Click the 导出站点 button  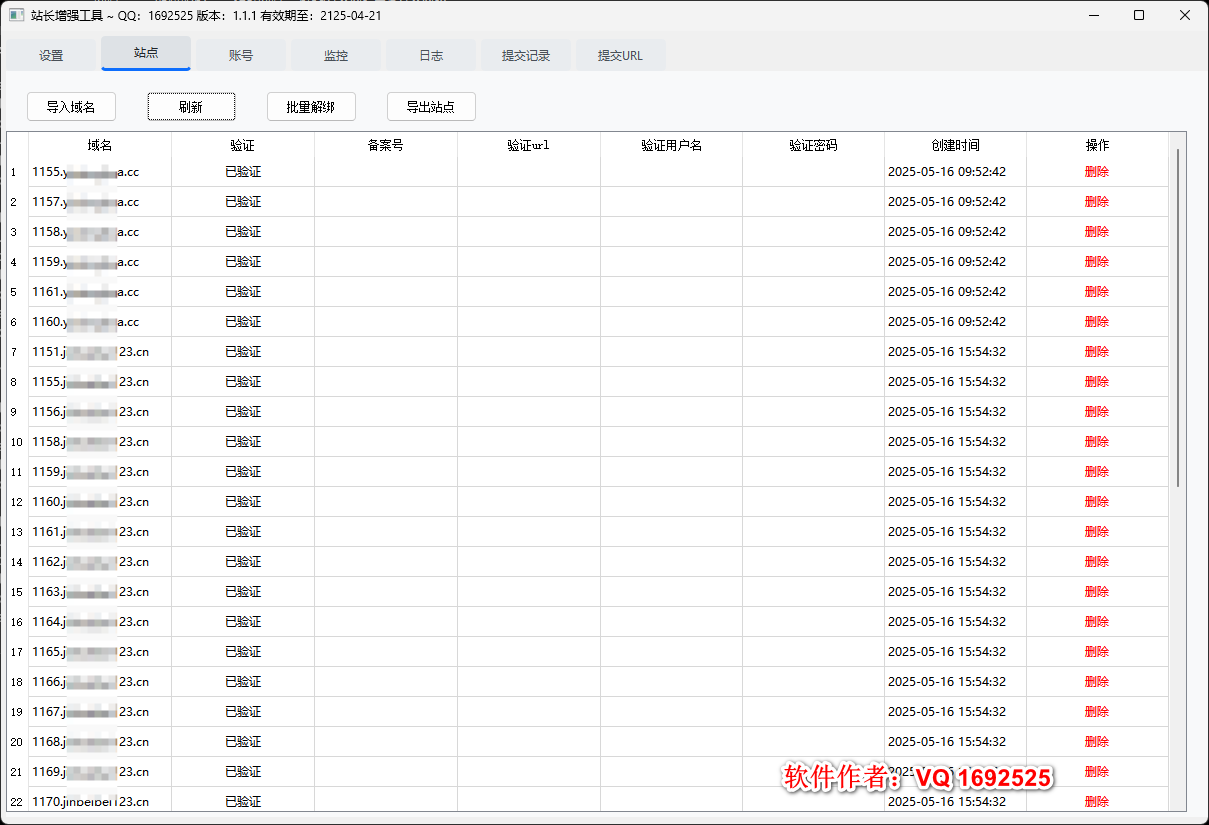[431, 107]
